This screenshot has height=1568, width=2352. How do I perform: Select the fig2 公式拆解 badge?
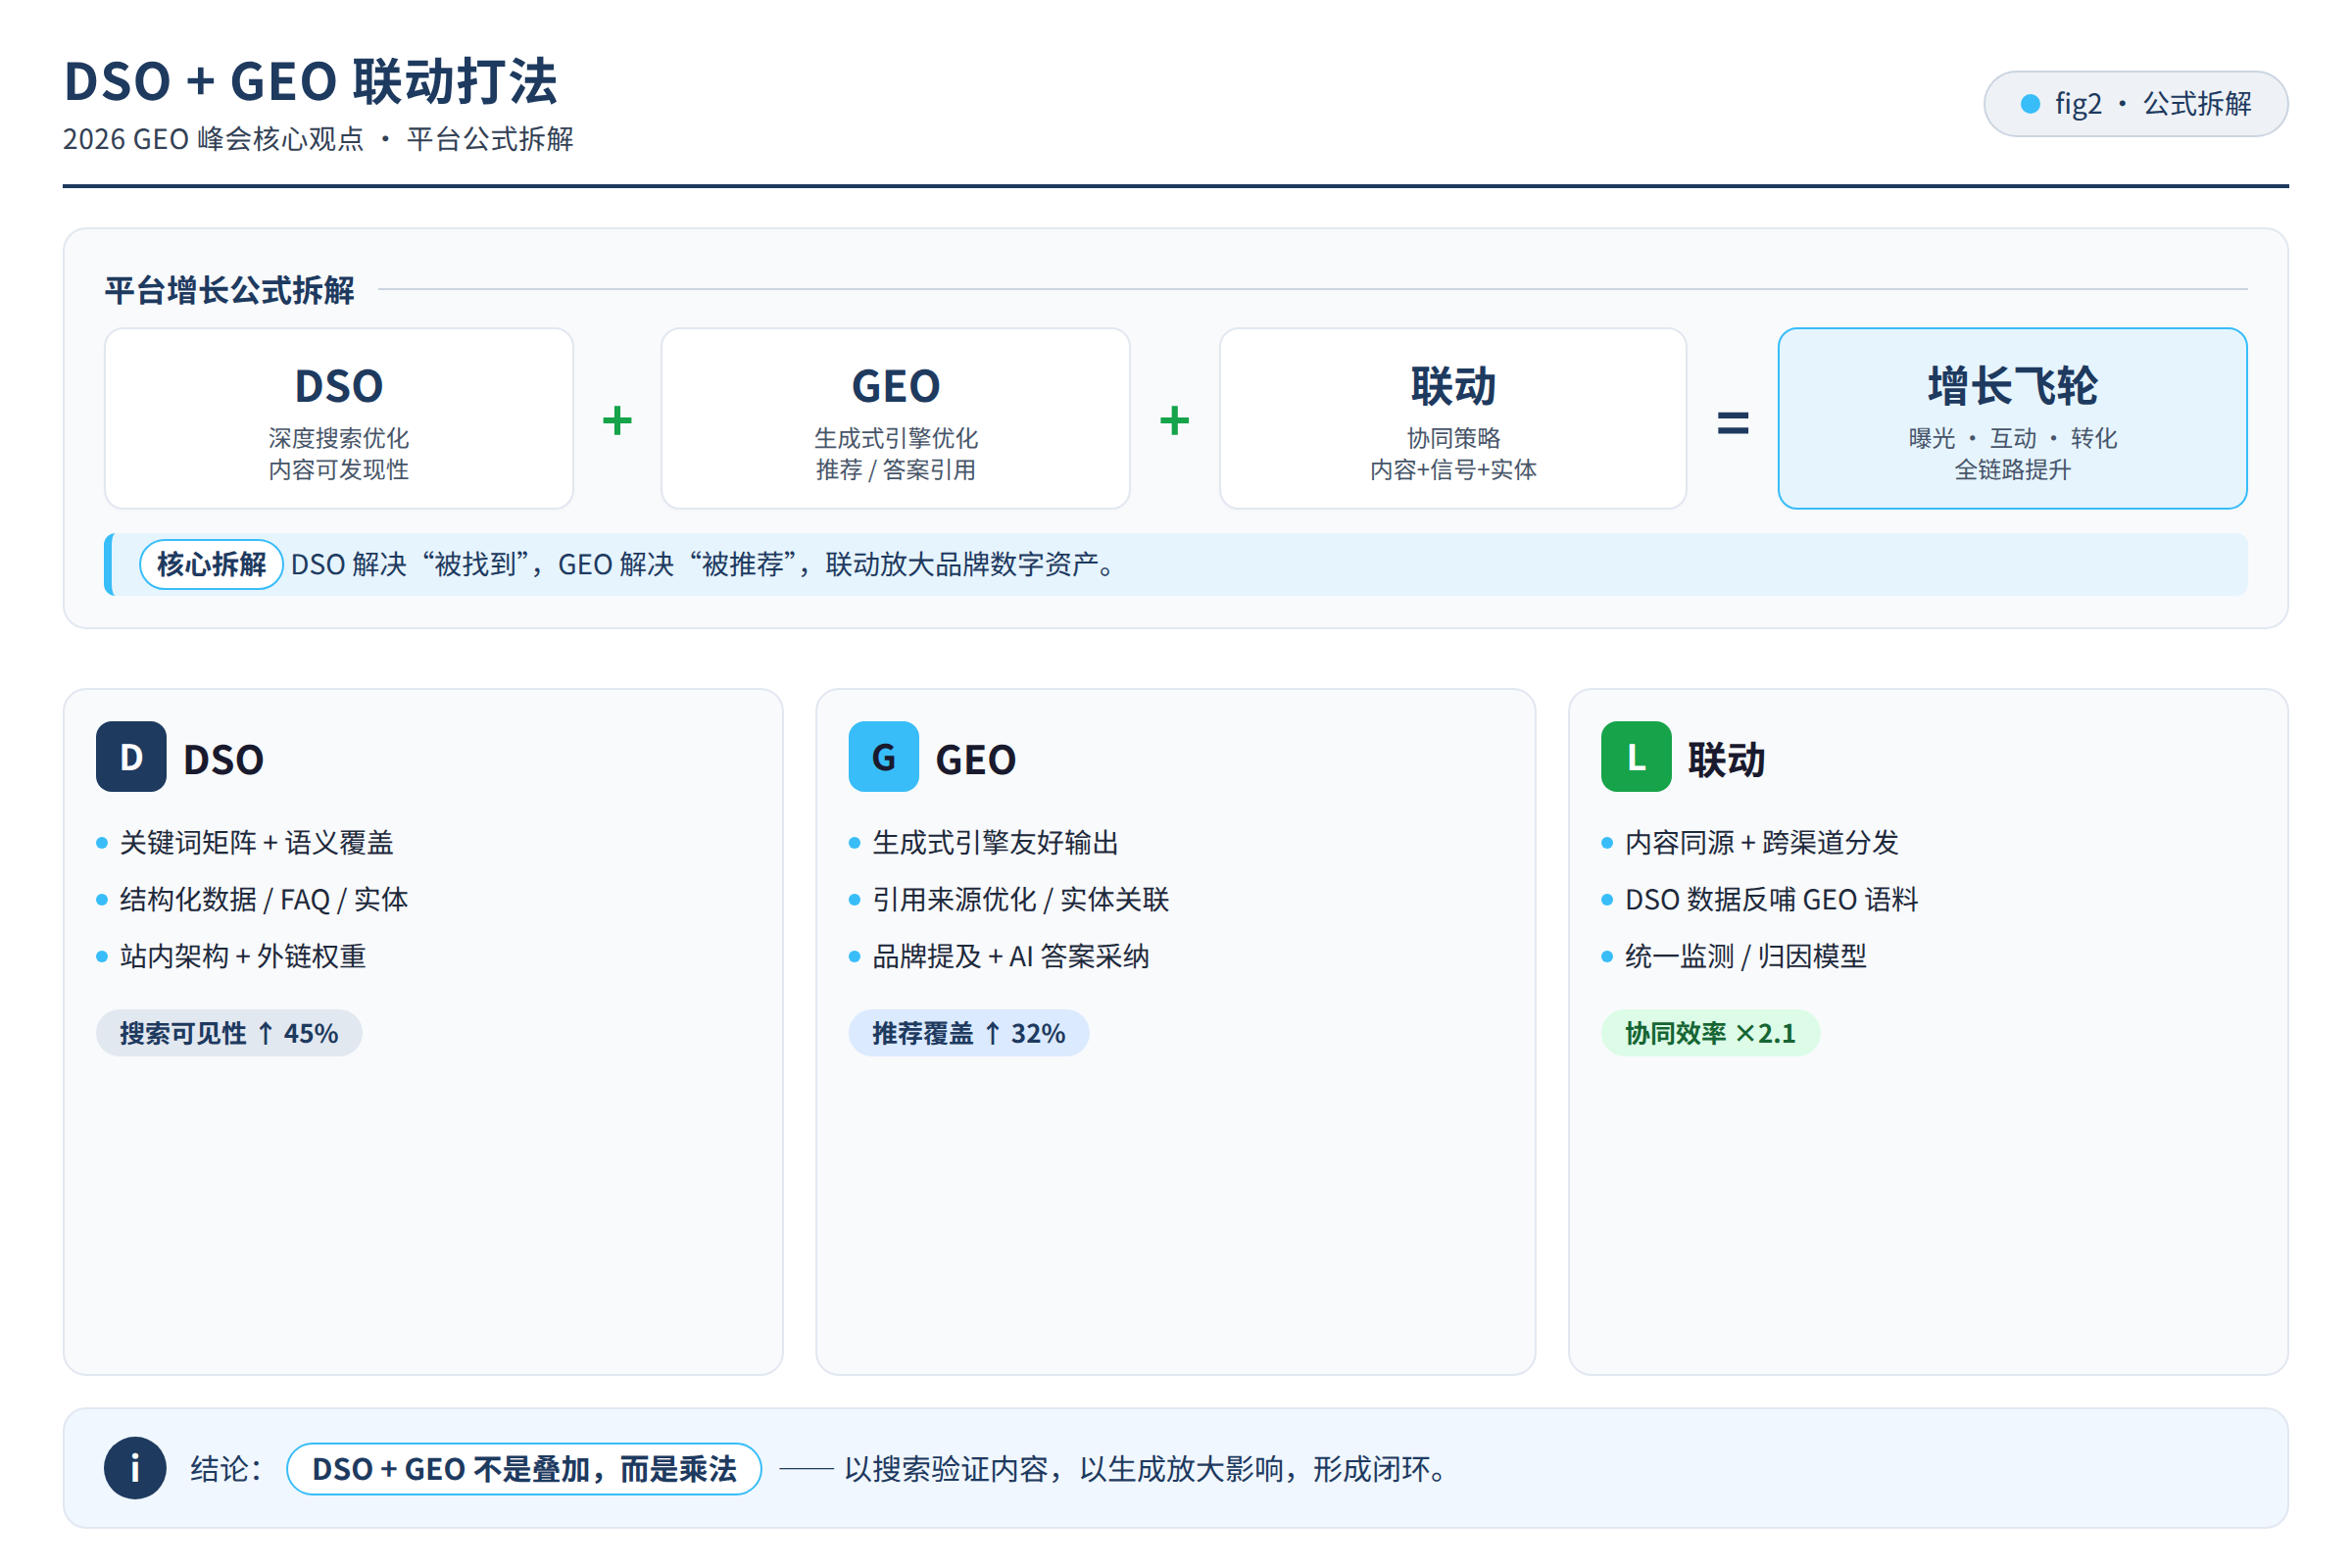point(2136,104)
